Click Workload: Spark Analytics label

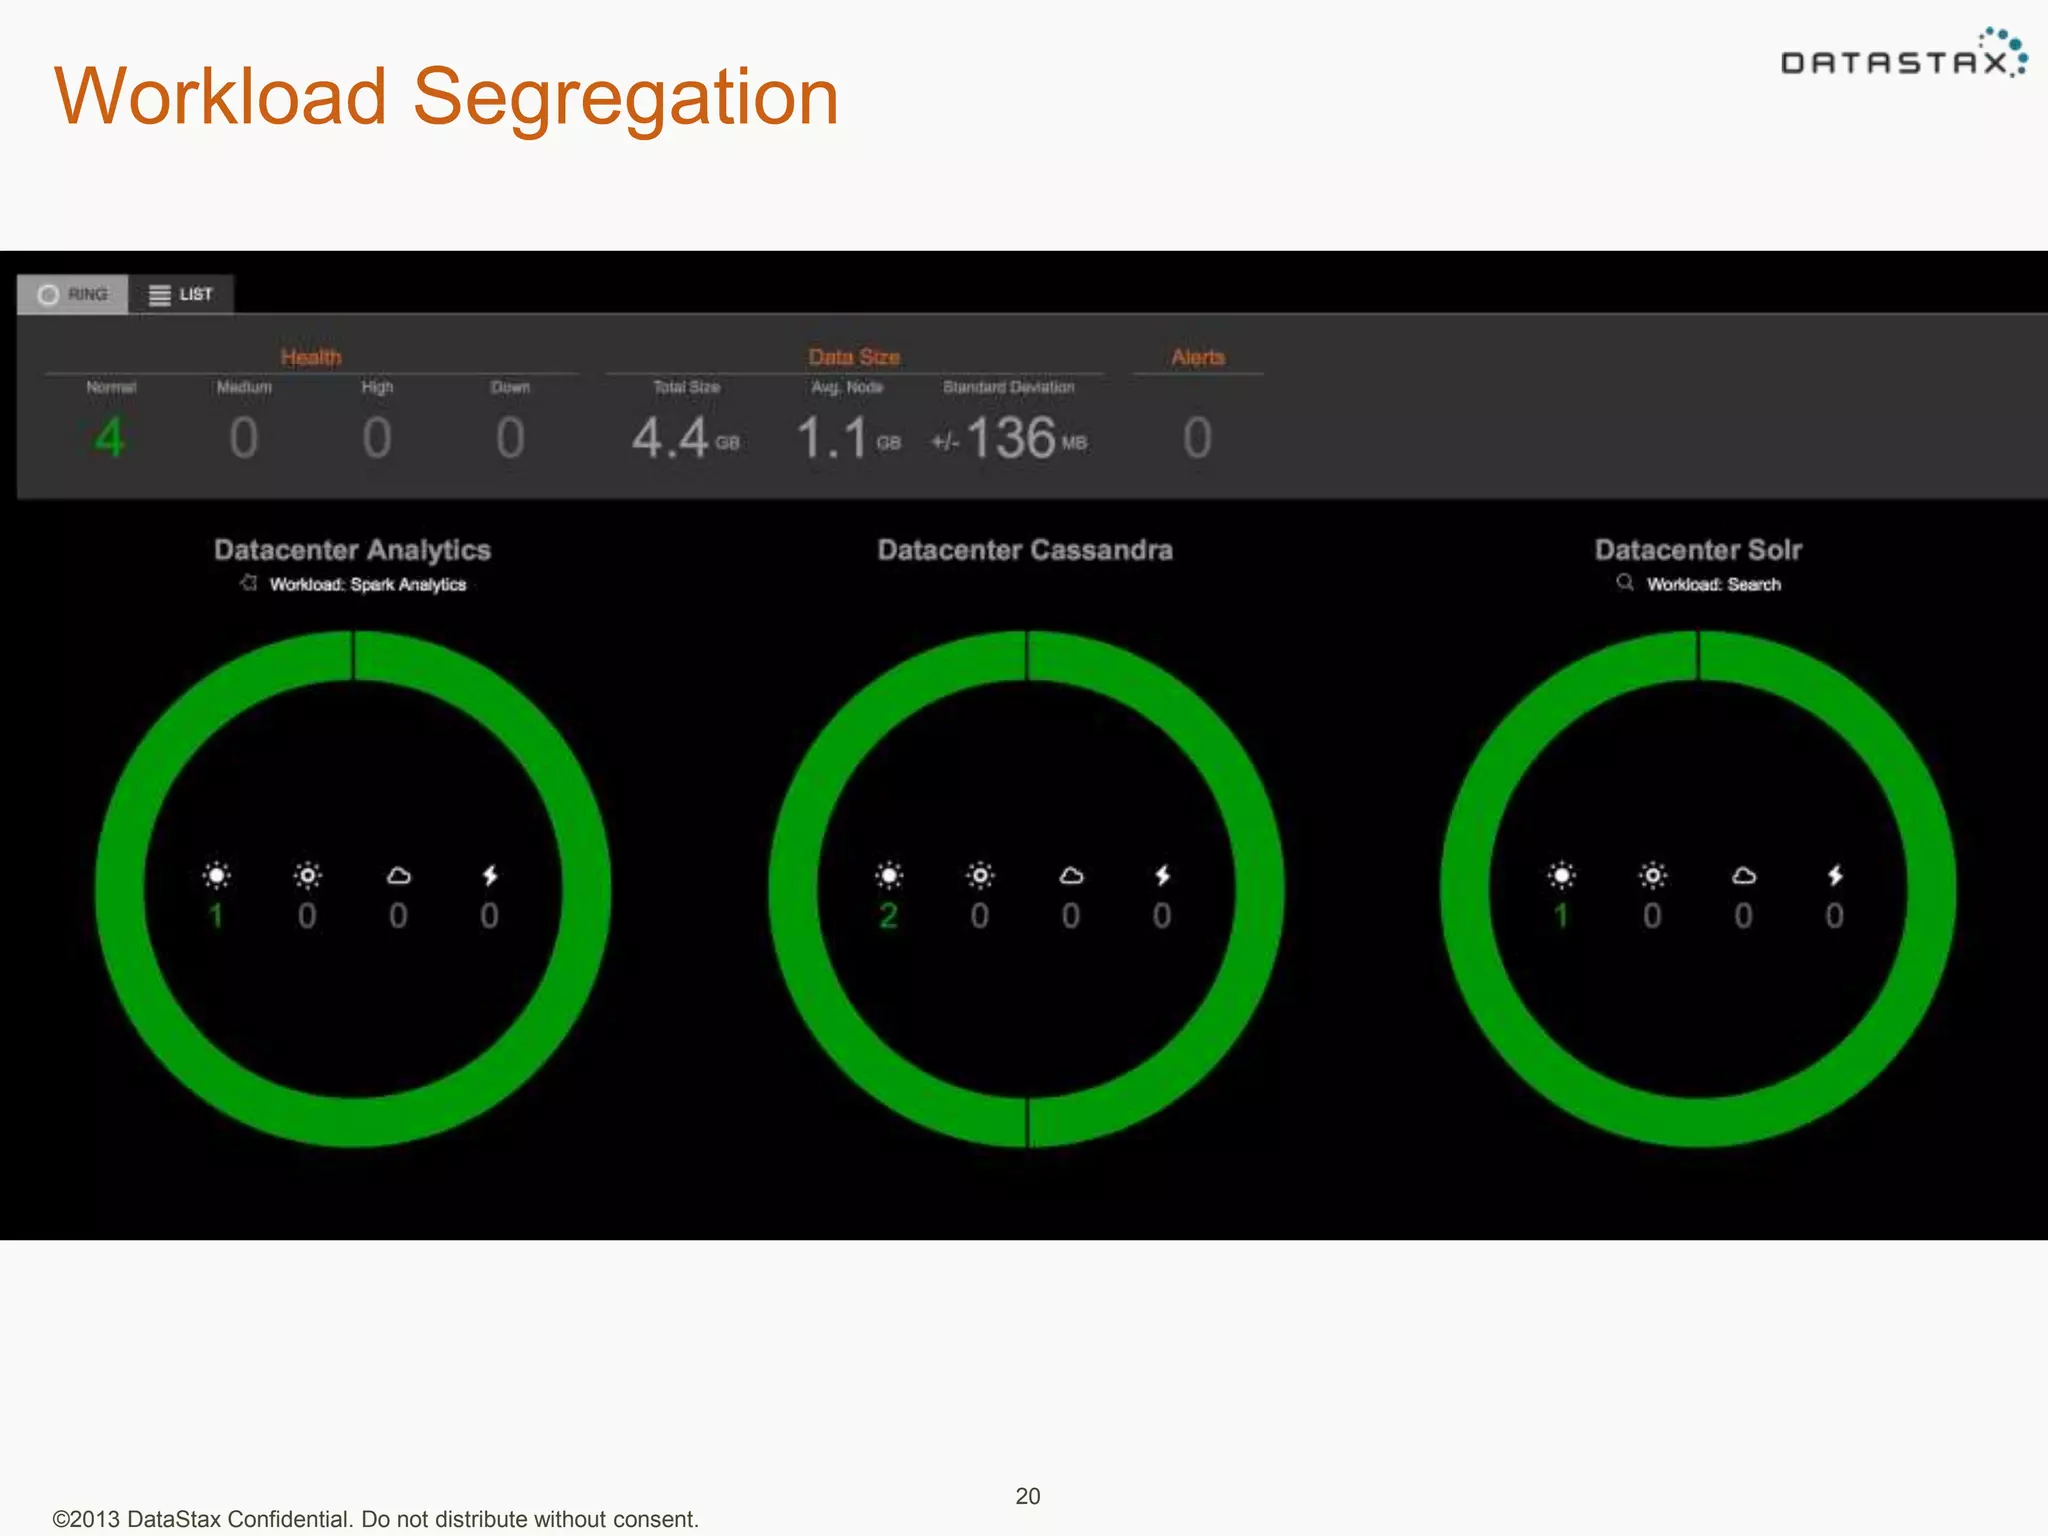[368, 584]
